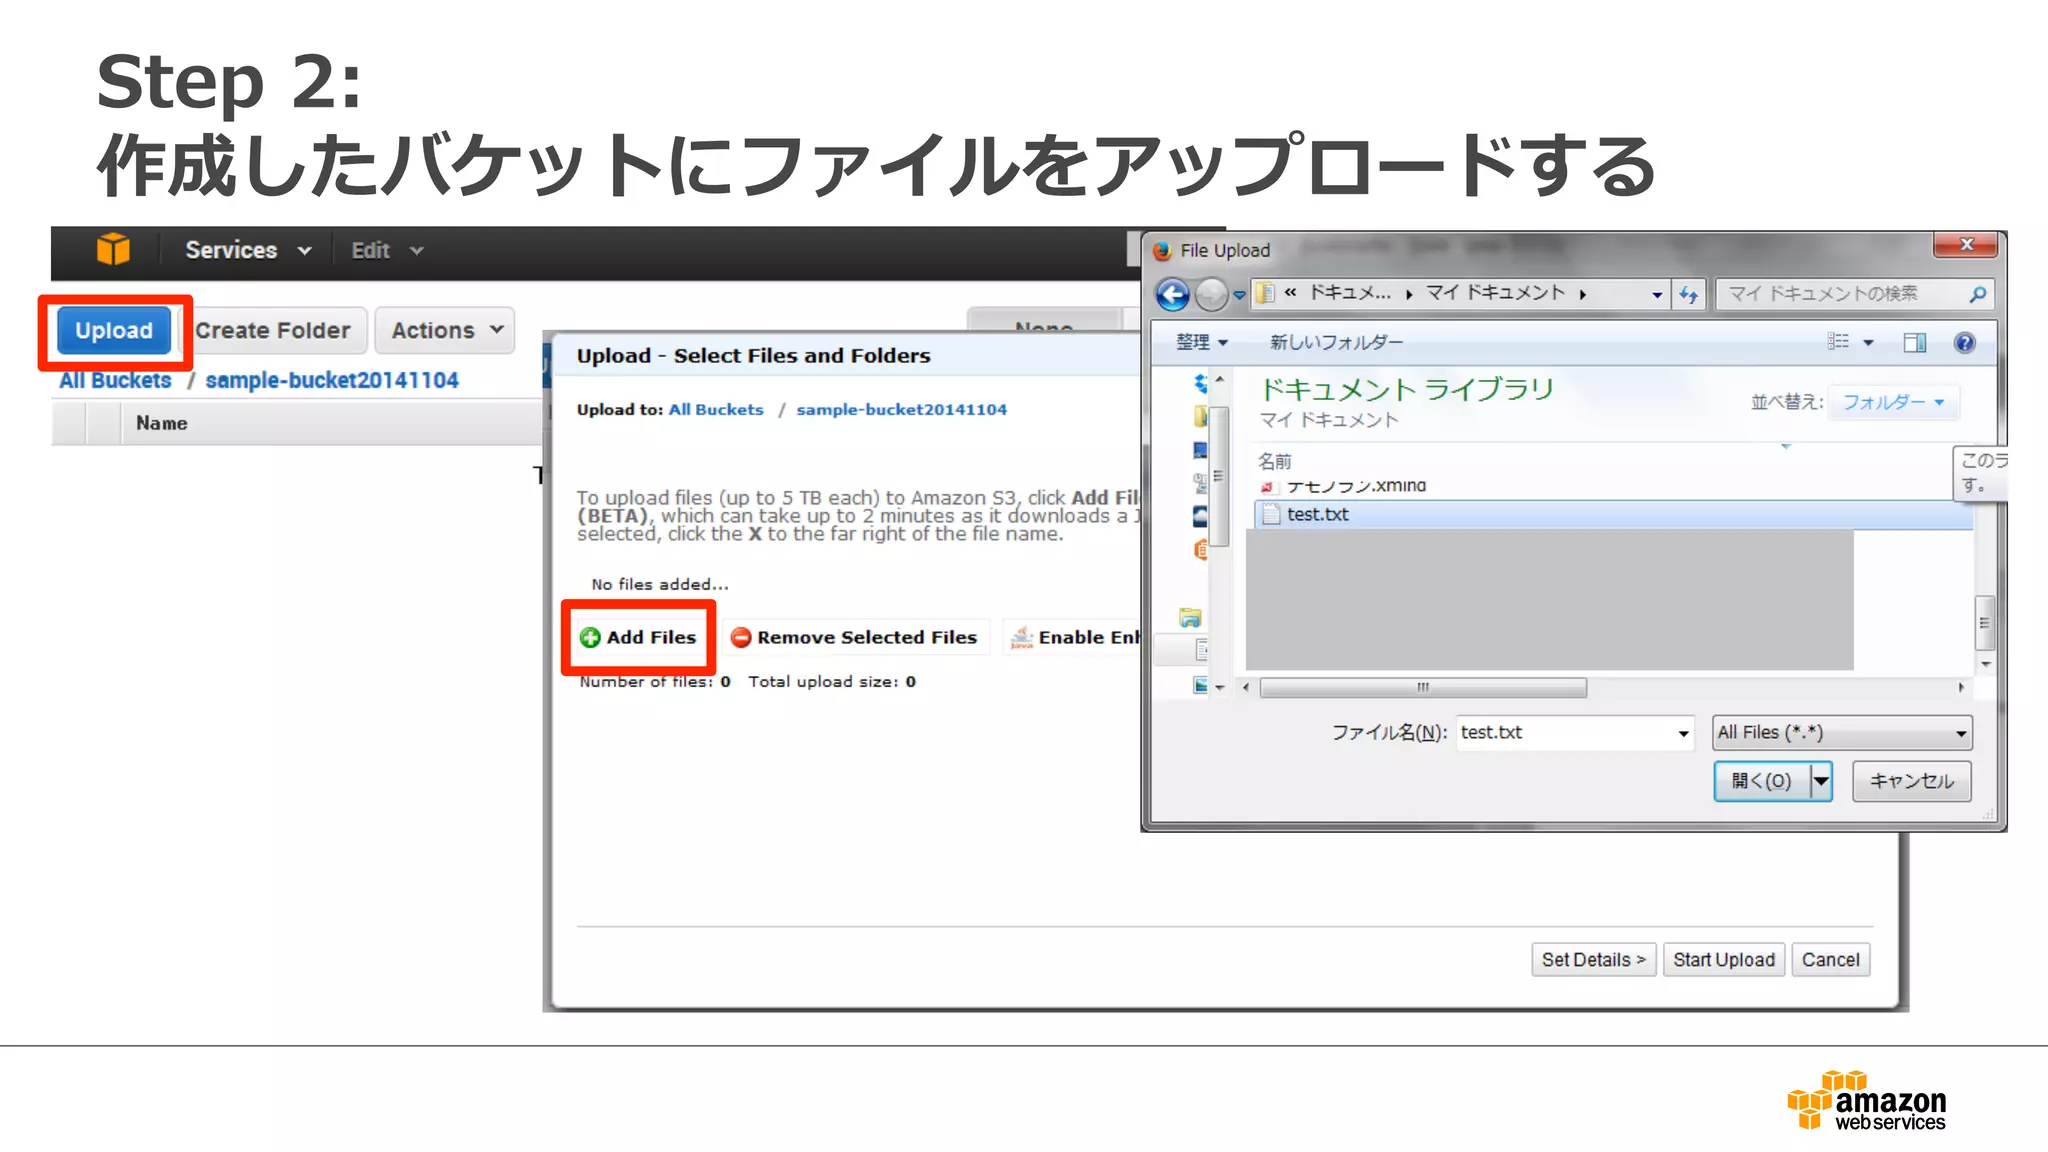
Task: Click the desktop monitor icon in navigation pane
Action: tap(1200, 450)
